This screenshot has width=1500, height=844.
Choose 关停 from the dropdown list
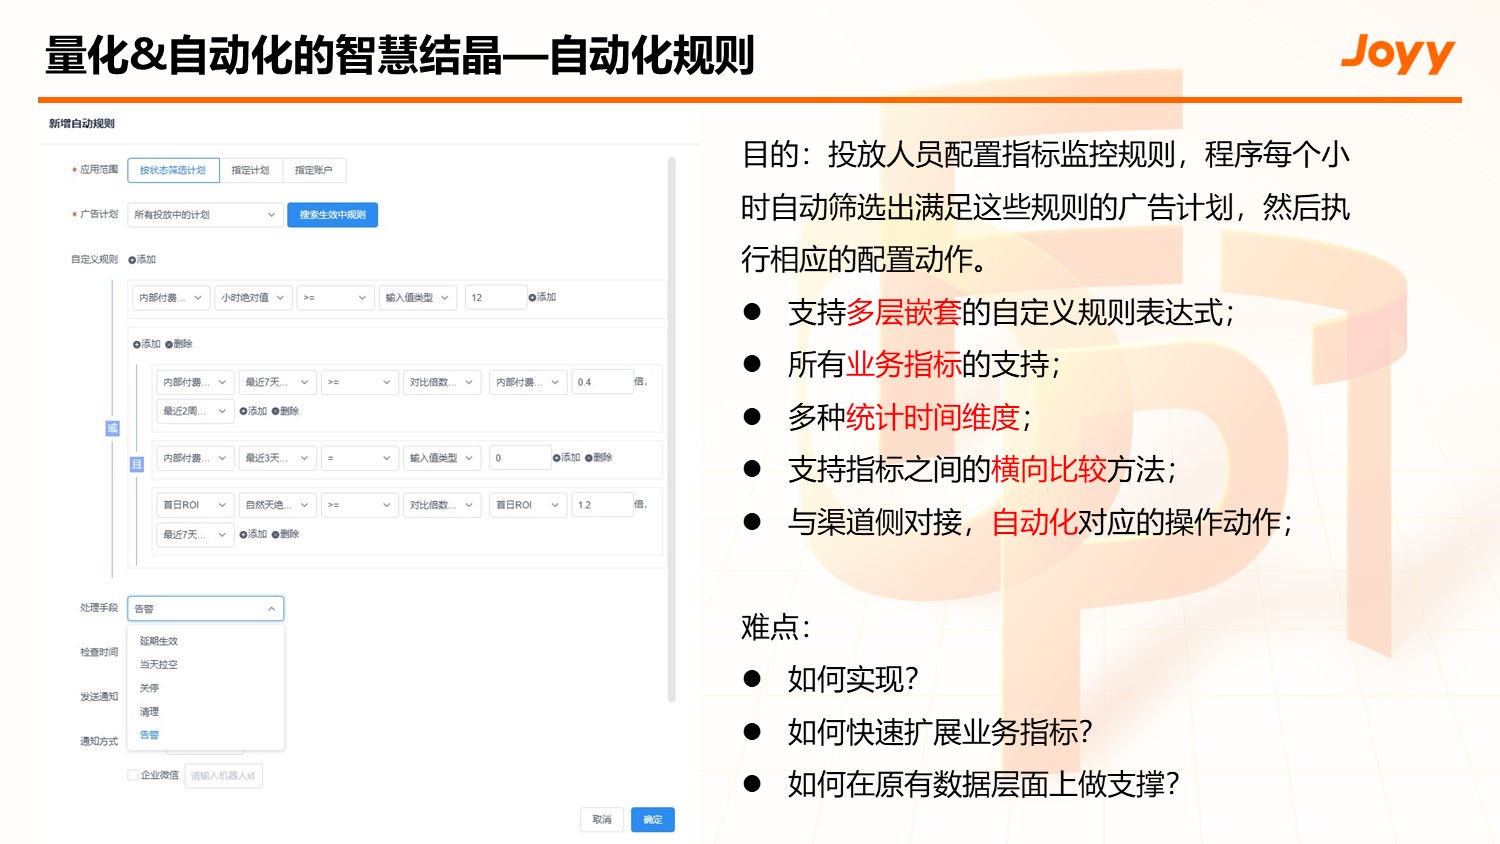[x=206, y=688]
